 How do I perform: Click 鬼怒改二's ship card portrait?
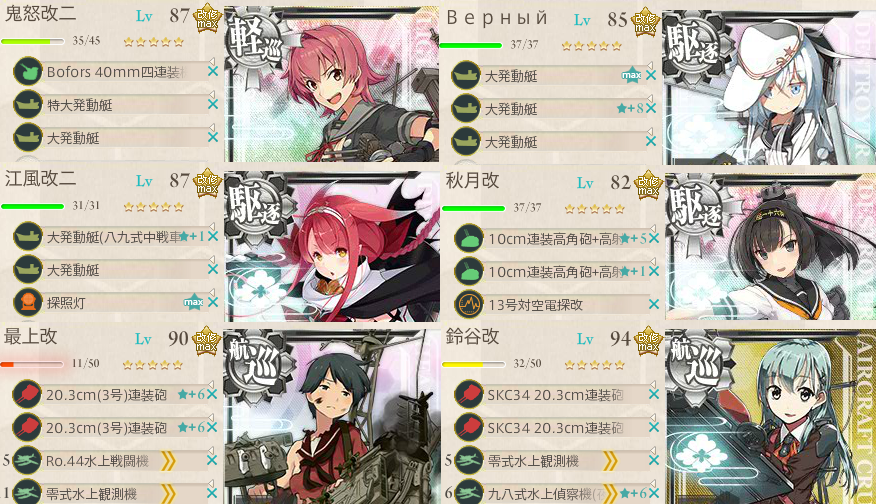pyautogui.click(x=332, y=84)
